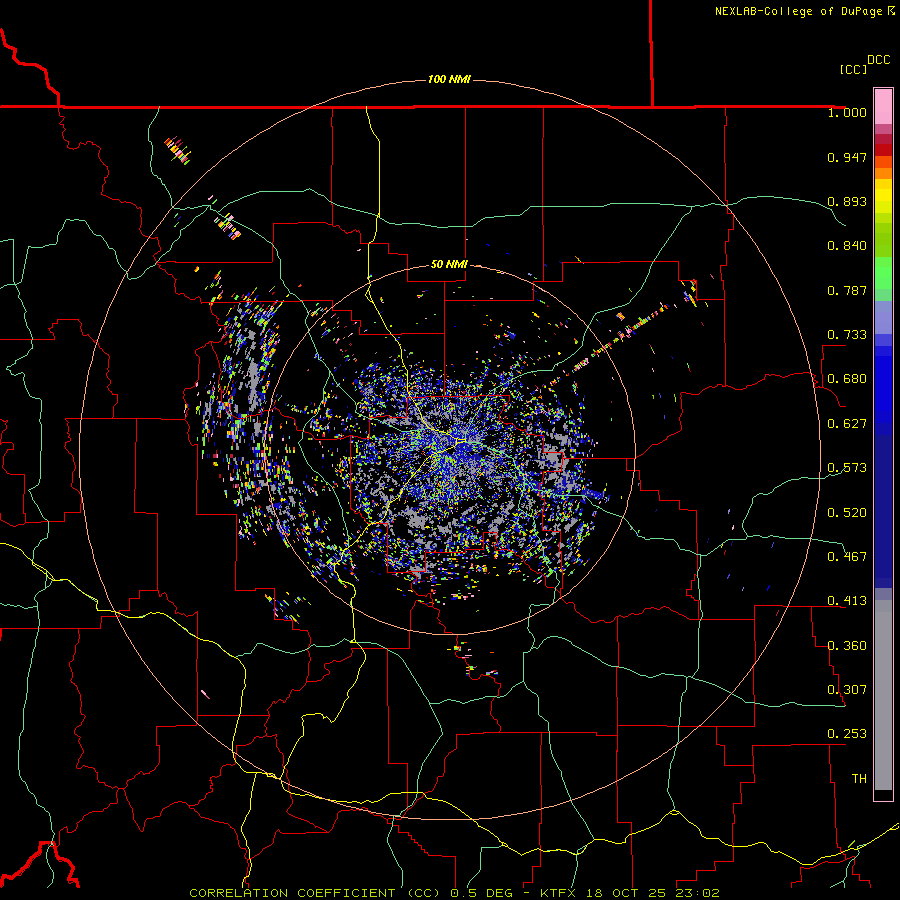Select the 0.360 scale value
The height and width of the screenshot is (900, 900).
(x=847, y=646)
